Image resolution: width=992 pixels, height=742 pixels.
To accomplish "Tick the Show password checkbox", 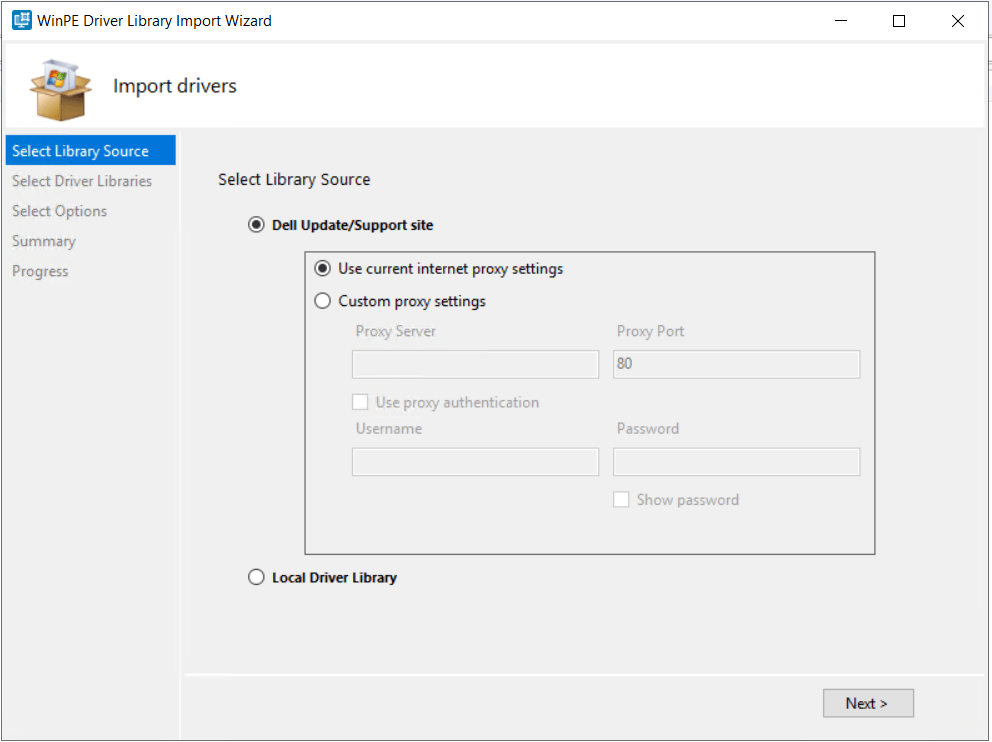I will click(x=621, y=499).
